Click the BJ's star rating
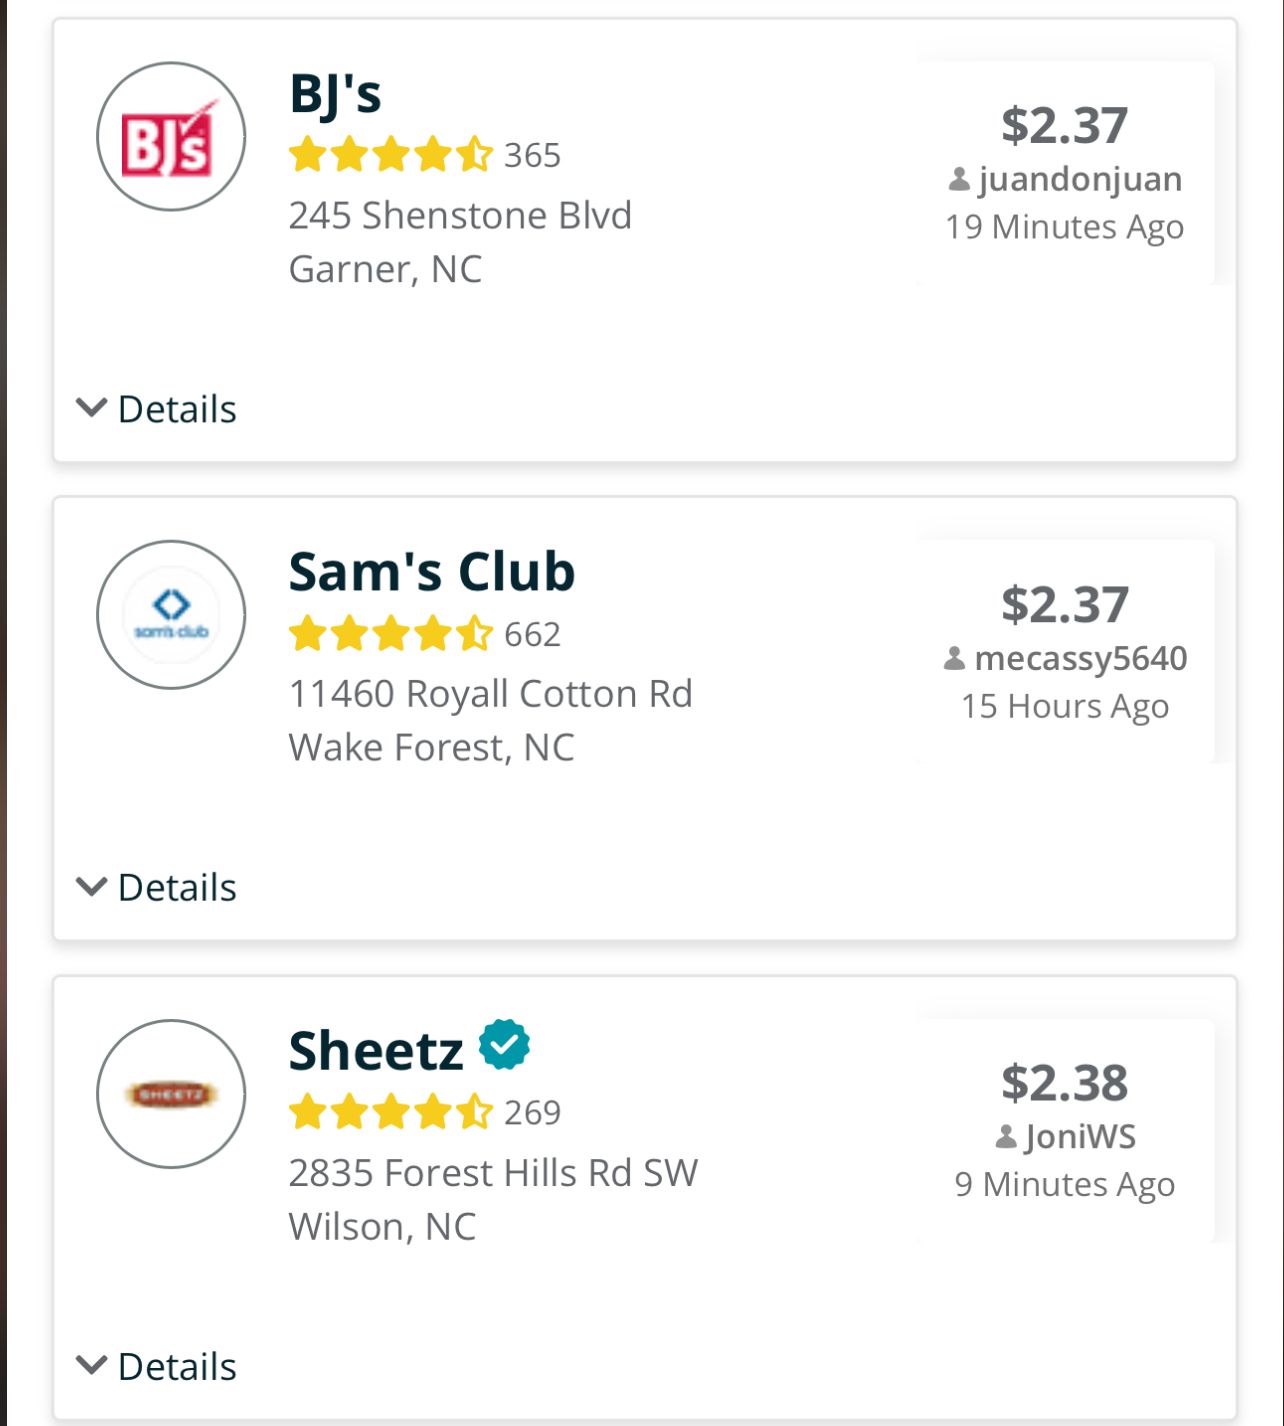Image resolution: width=1284 pixels, height=1426 pixels. pyautogui.click(x=391, y=155)
